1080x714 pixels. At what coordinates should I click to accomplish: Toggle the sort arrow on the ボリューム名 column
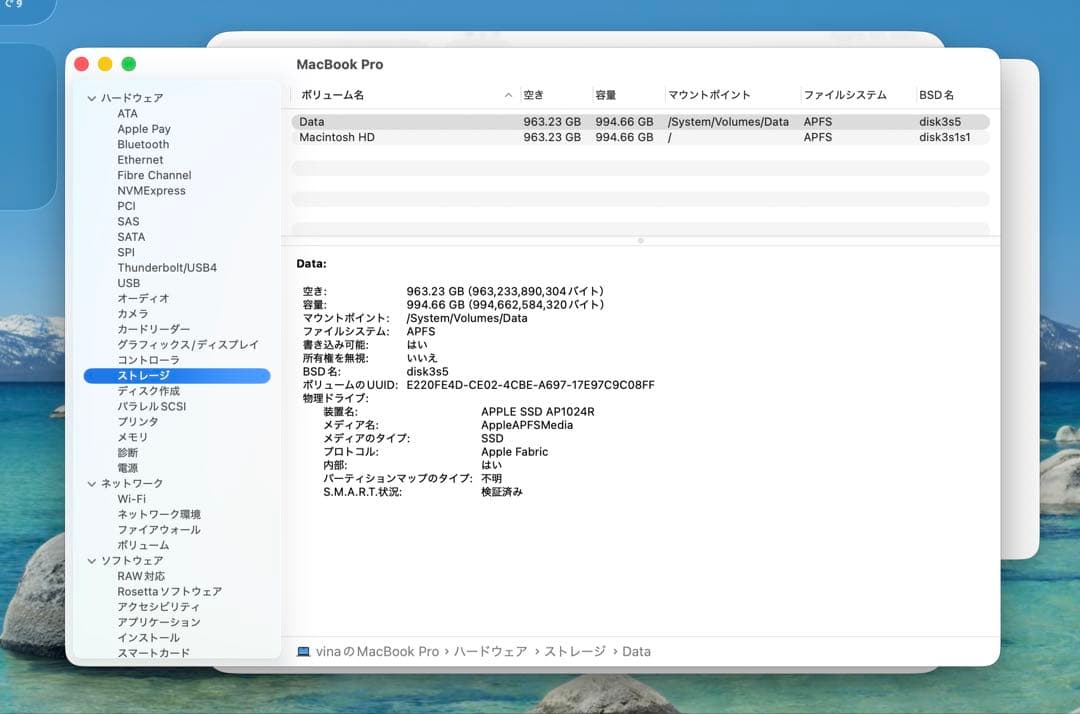[508, 95]
